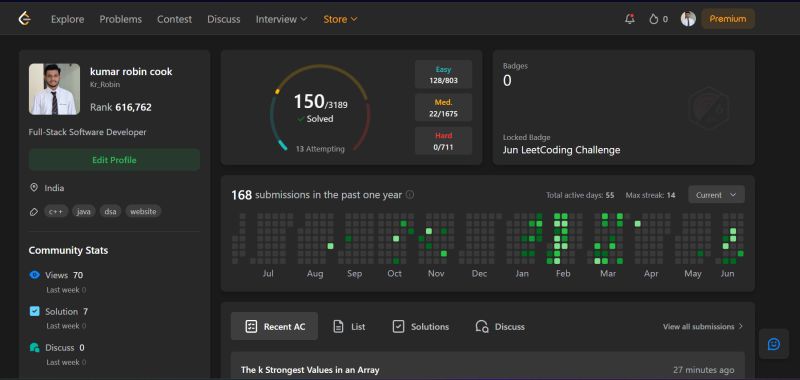Click the c++ skill tag
This screenshot has height=380, width=800.
pyautogui.click(x=56, y=211)
